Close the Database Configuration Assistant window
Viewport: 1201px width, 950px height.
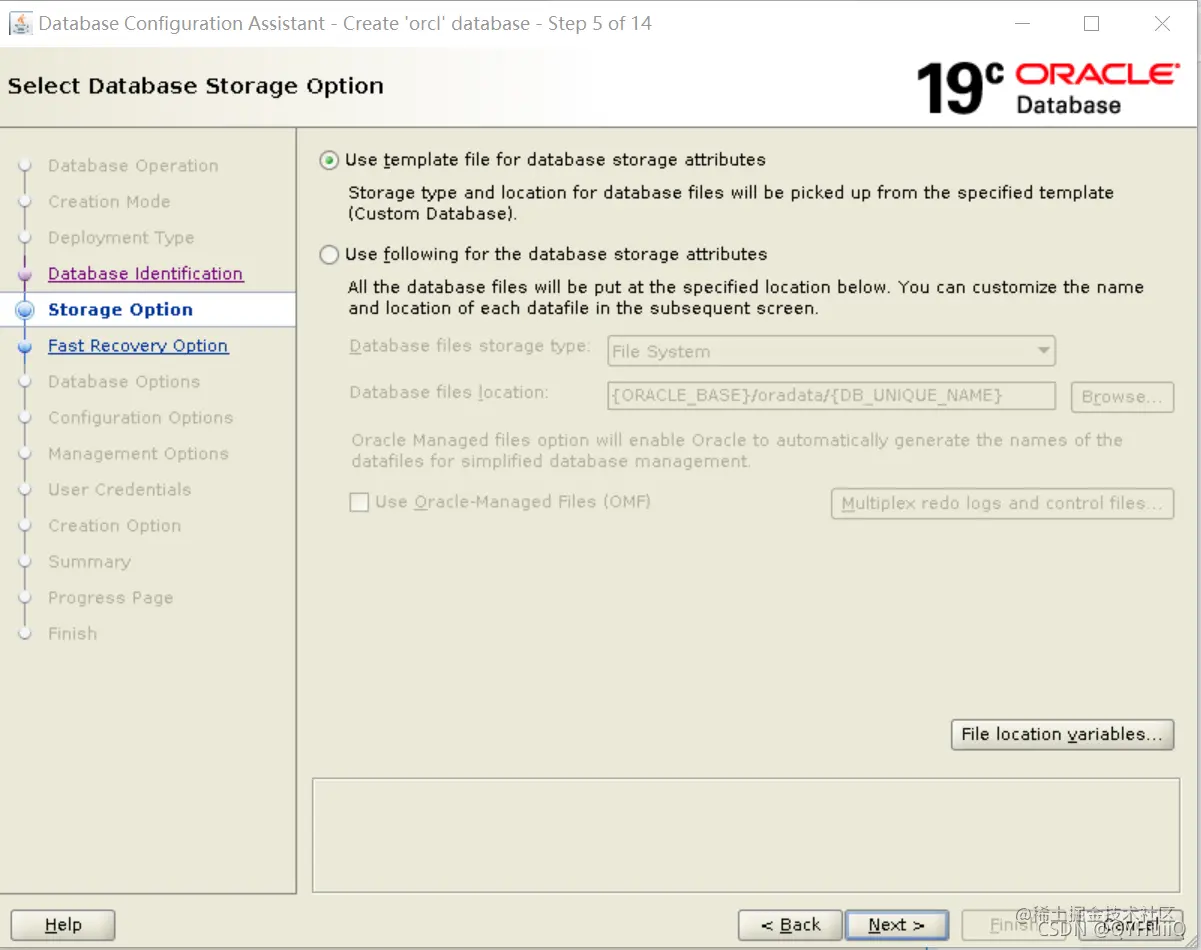(1162, 23)
